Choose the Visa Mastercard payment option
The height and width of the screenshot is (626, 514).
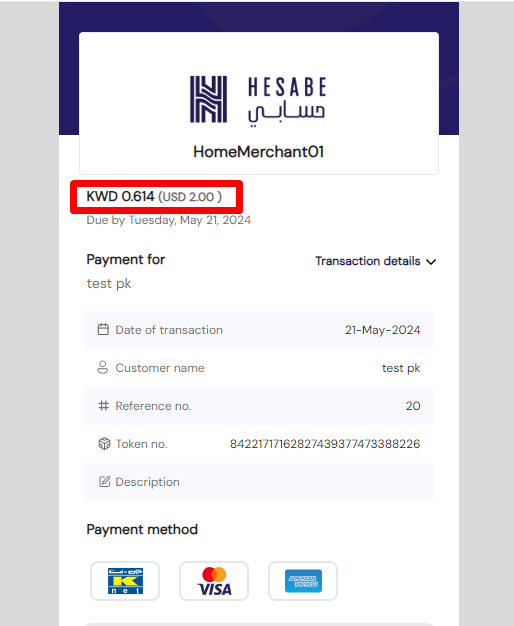tap(214, 581)
